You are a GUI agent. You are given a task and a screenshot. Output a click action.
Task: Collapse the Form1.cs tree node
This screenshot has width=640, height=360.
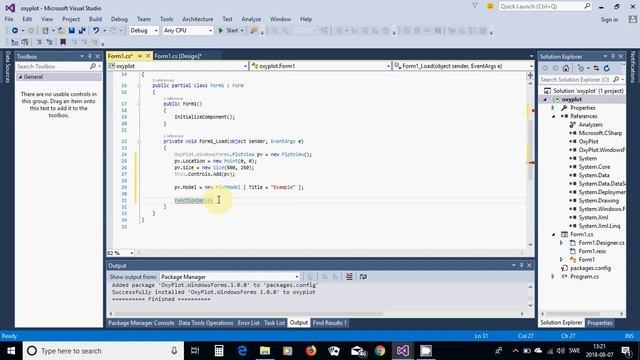[x=553, y=234]
